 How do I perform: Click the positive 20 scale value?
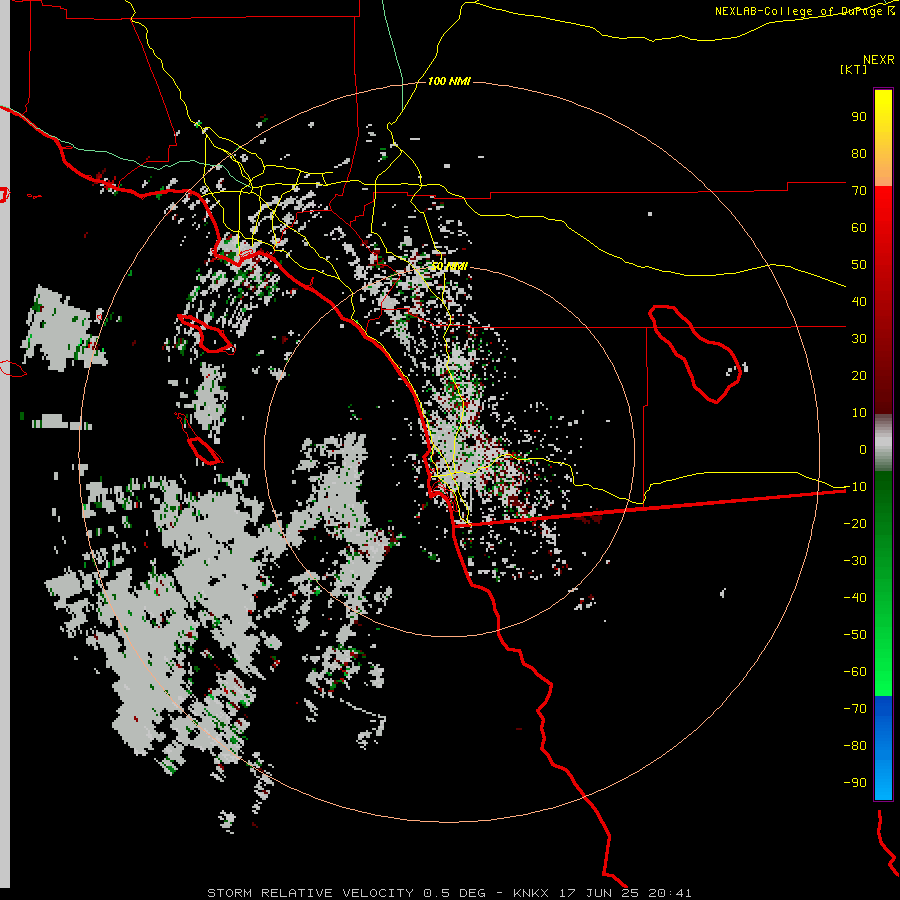point(859,376)
